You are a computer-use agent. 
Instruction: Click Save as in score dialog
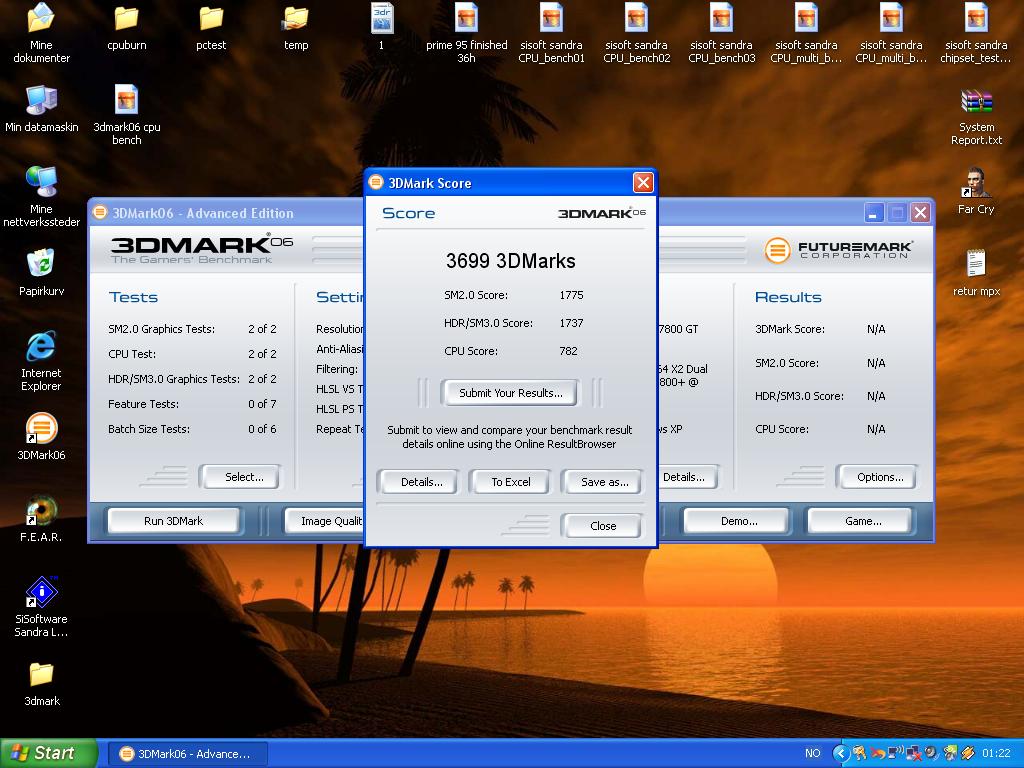pyautogui.click(x=604, y=482)
